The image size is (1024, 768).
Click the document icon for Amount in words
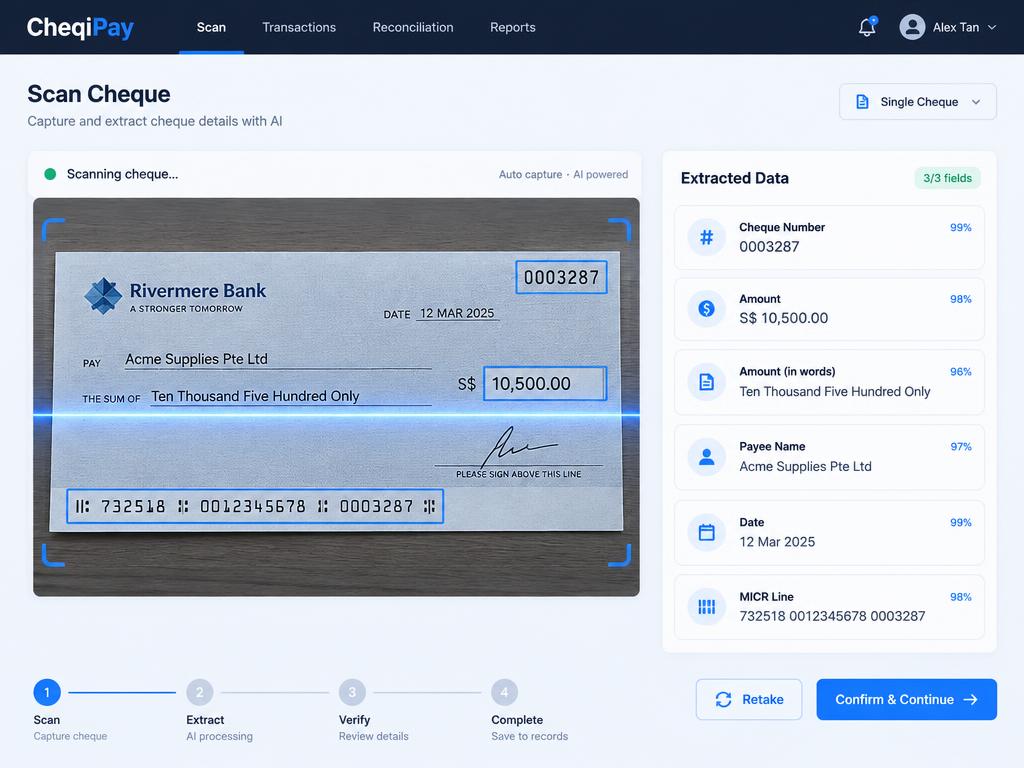(x=706, y=381)
